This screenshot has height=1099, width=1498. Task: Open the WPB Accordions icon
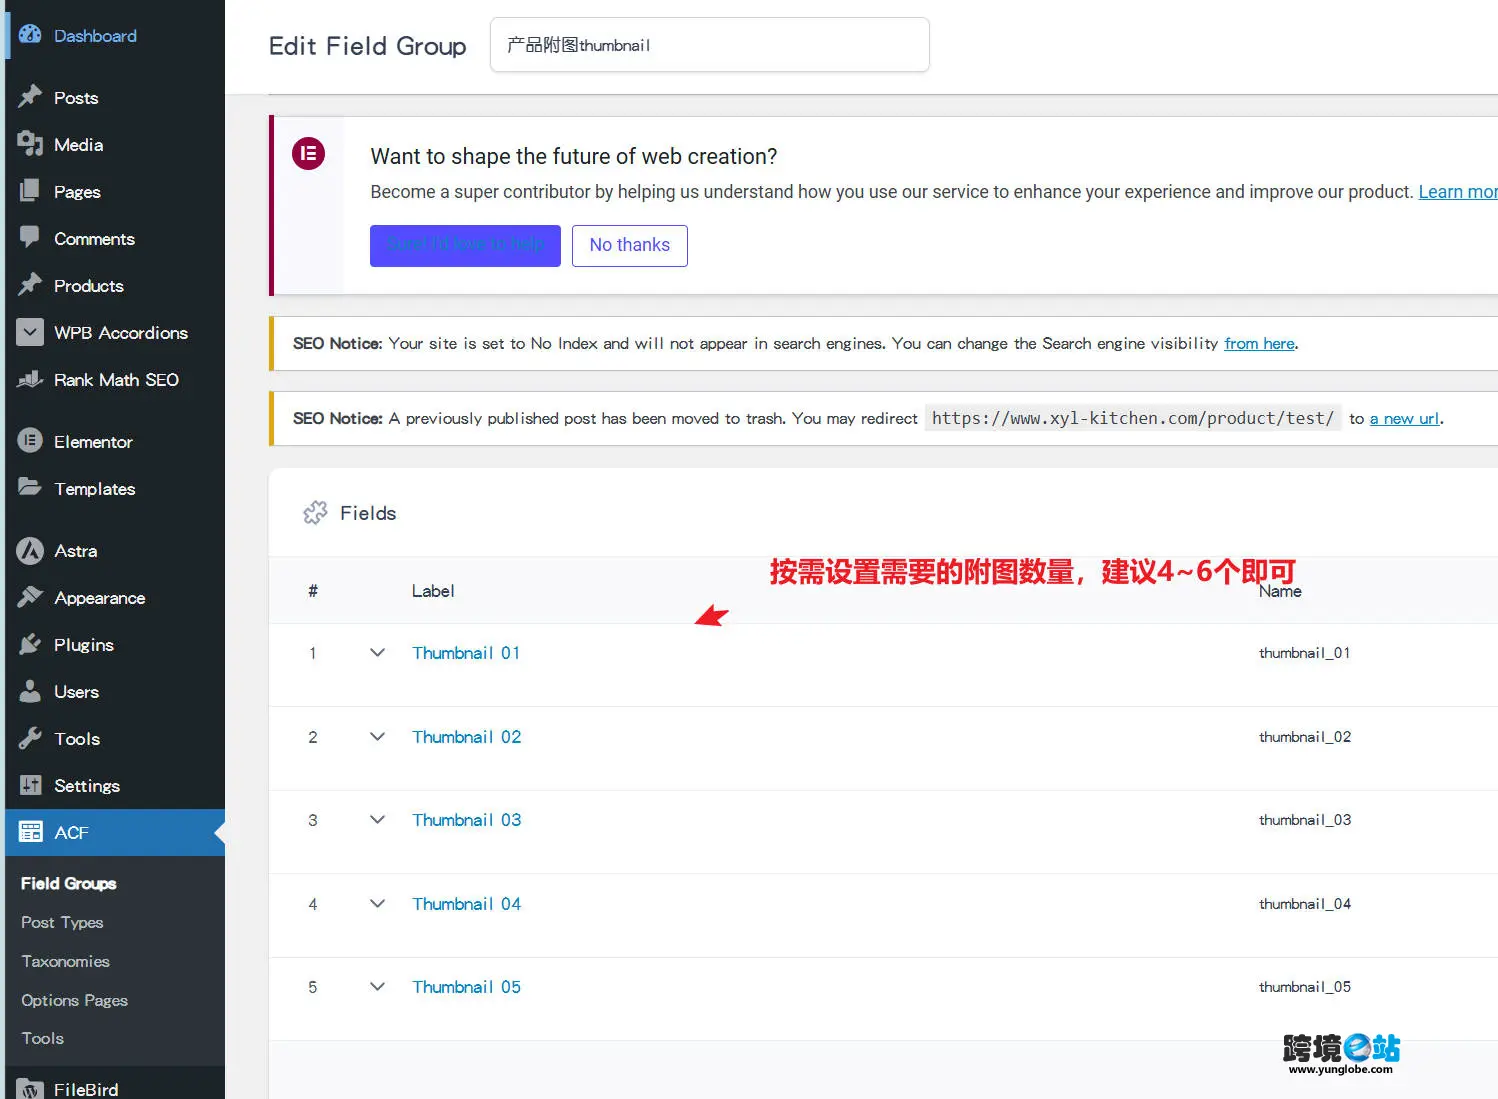30,332
